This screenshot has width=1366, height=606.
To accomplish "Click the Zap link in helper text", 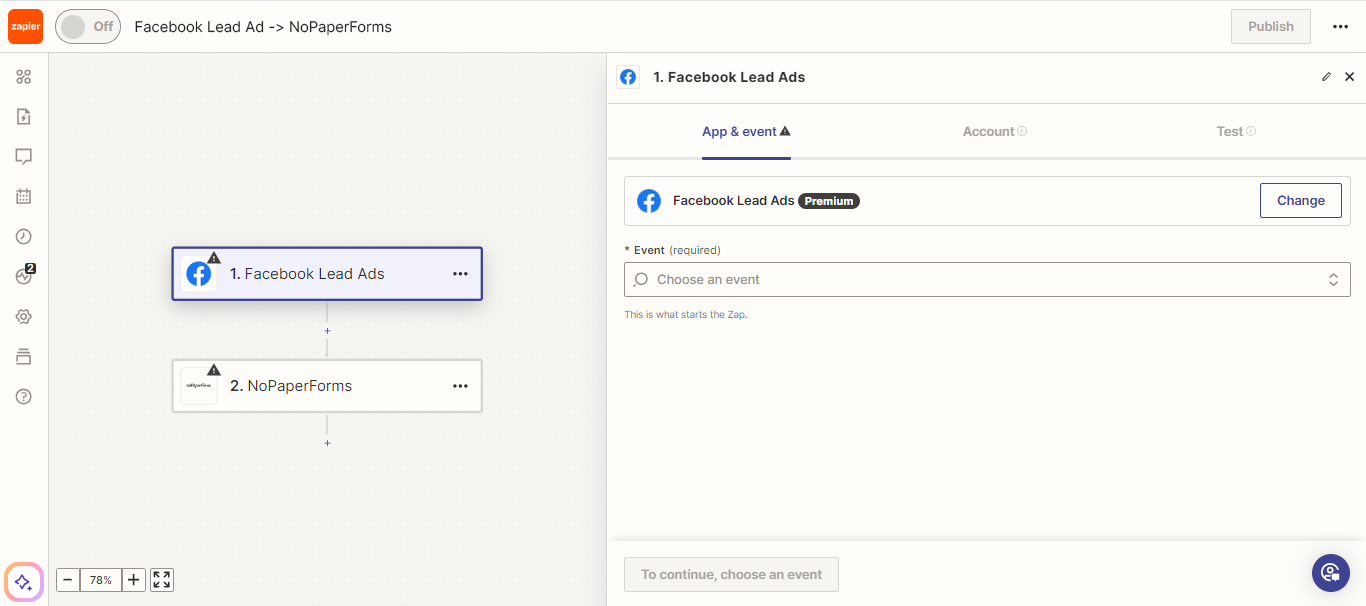I will pyautogui.click(x=736, y=314).
